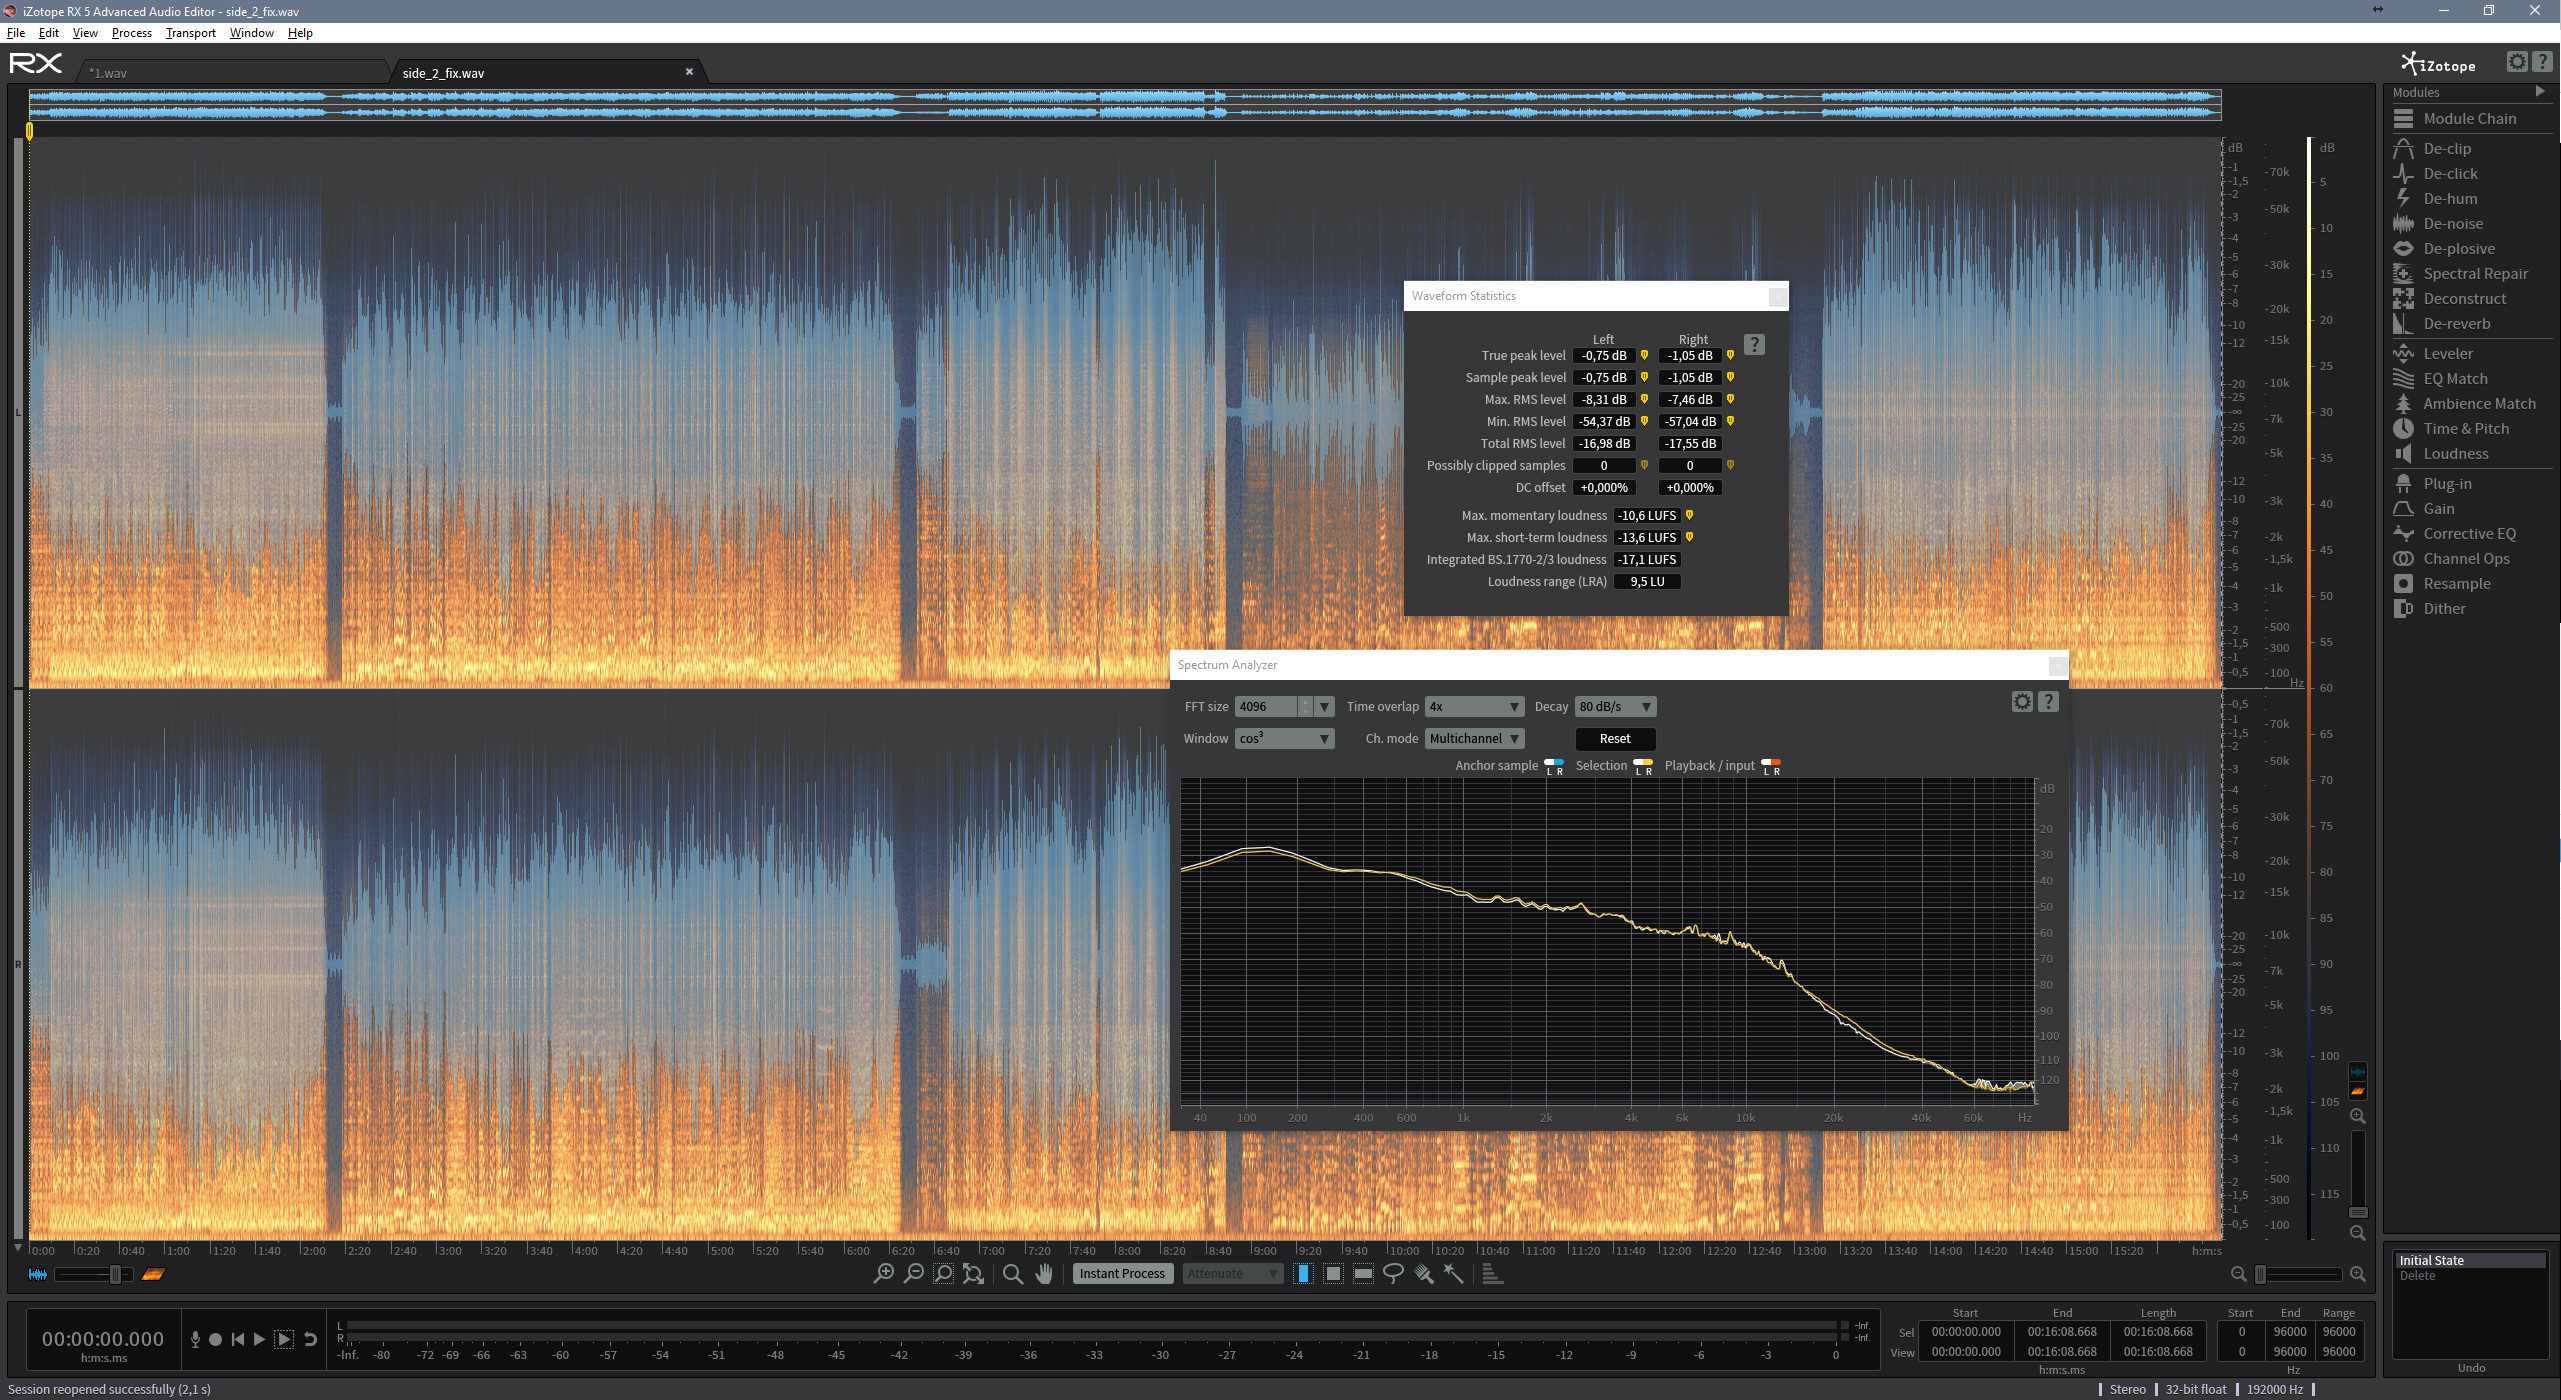Viewport: 2561px width, 1400px height.
Task: Open Spectrum Analyzer settings gear
Action: 2021,702
